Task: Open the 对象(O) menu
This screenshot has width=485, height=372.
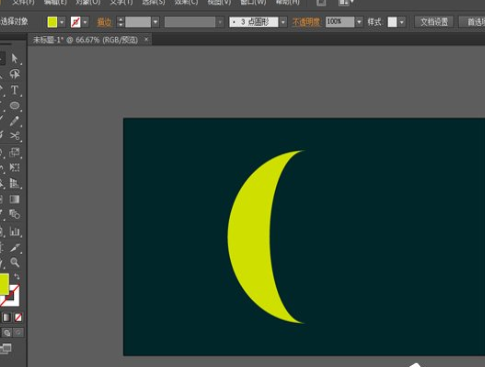Action: click(x=88, y=2)
